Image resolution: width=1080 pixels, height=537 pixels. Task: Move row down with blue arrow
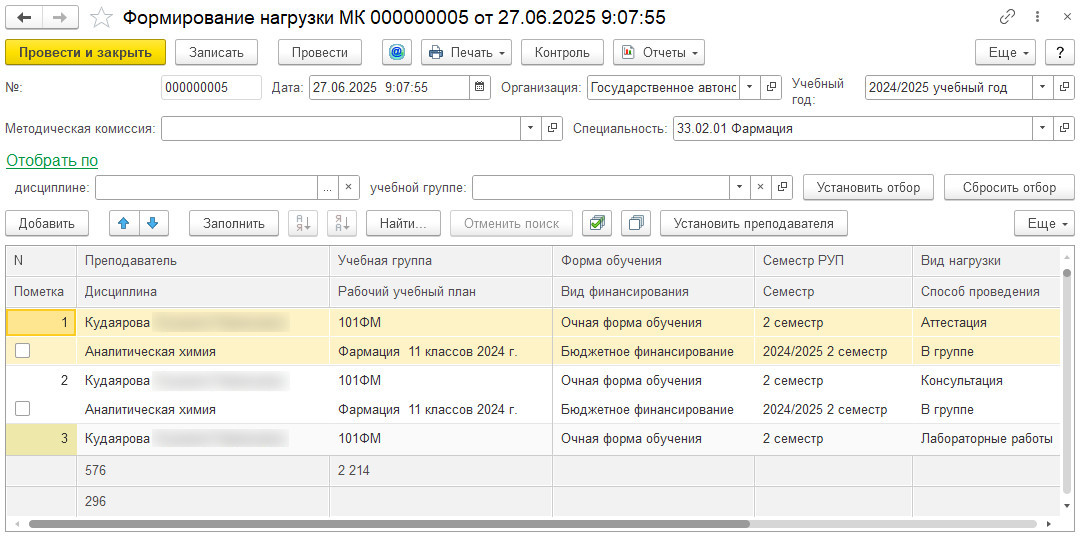point(154,223)
